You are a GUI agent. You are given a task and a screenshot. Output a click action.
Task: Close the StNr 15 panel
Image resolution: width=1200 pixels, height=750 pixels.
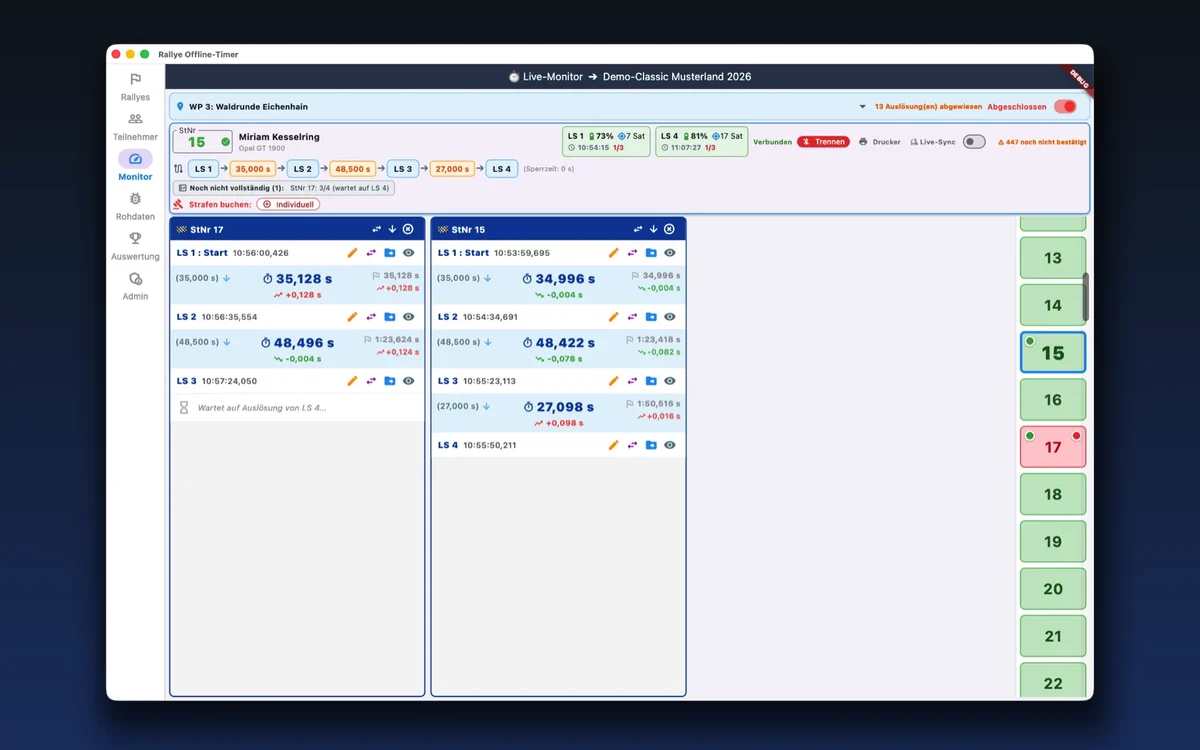(x=669, y=229)
